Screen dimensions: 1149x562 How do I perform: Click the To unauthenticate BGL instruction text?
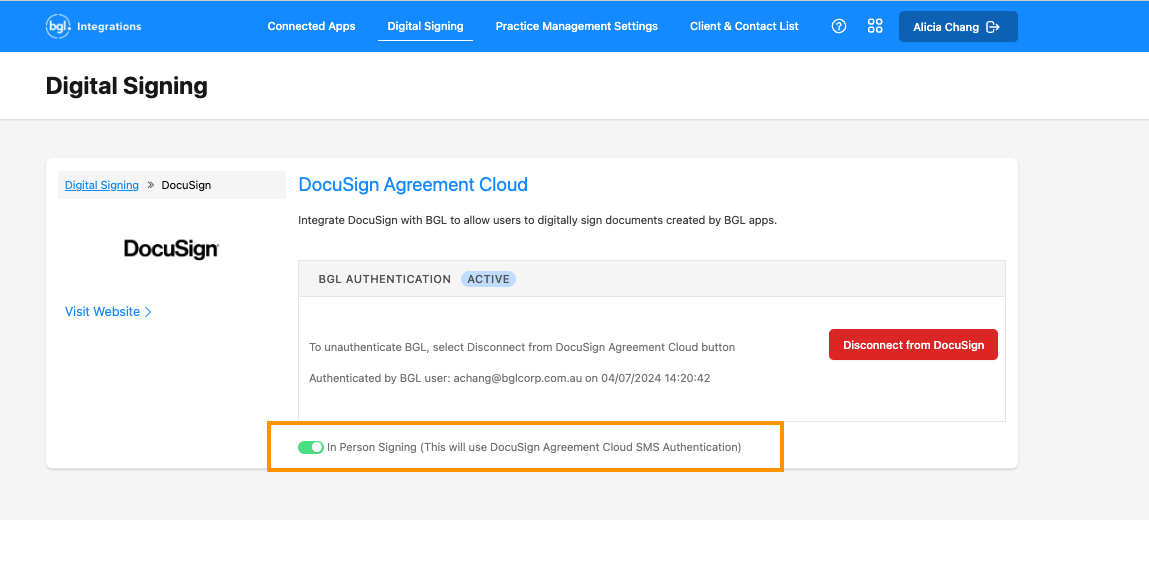pos(522,347)
